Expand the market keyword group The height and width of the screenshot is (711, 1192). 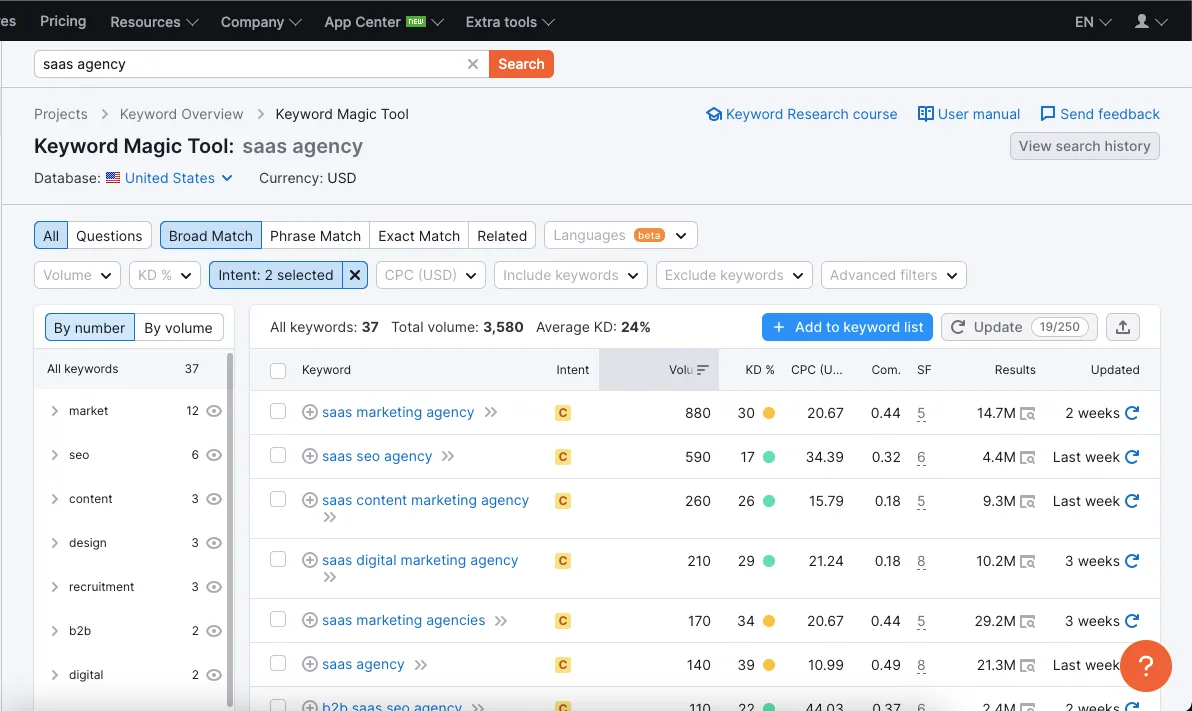tap(55, 411)
